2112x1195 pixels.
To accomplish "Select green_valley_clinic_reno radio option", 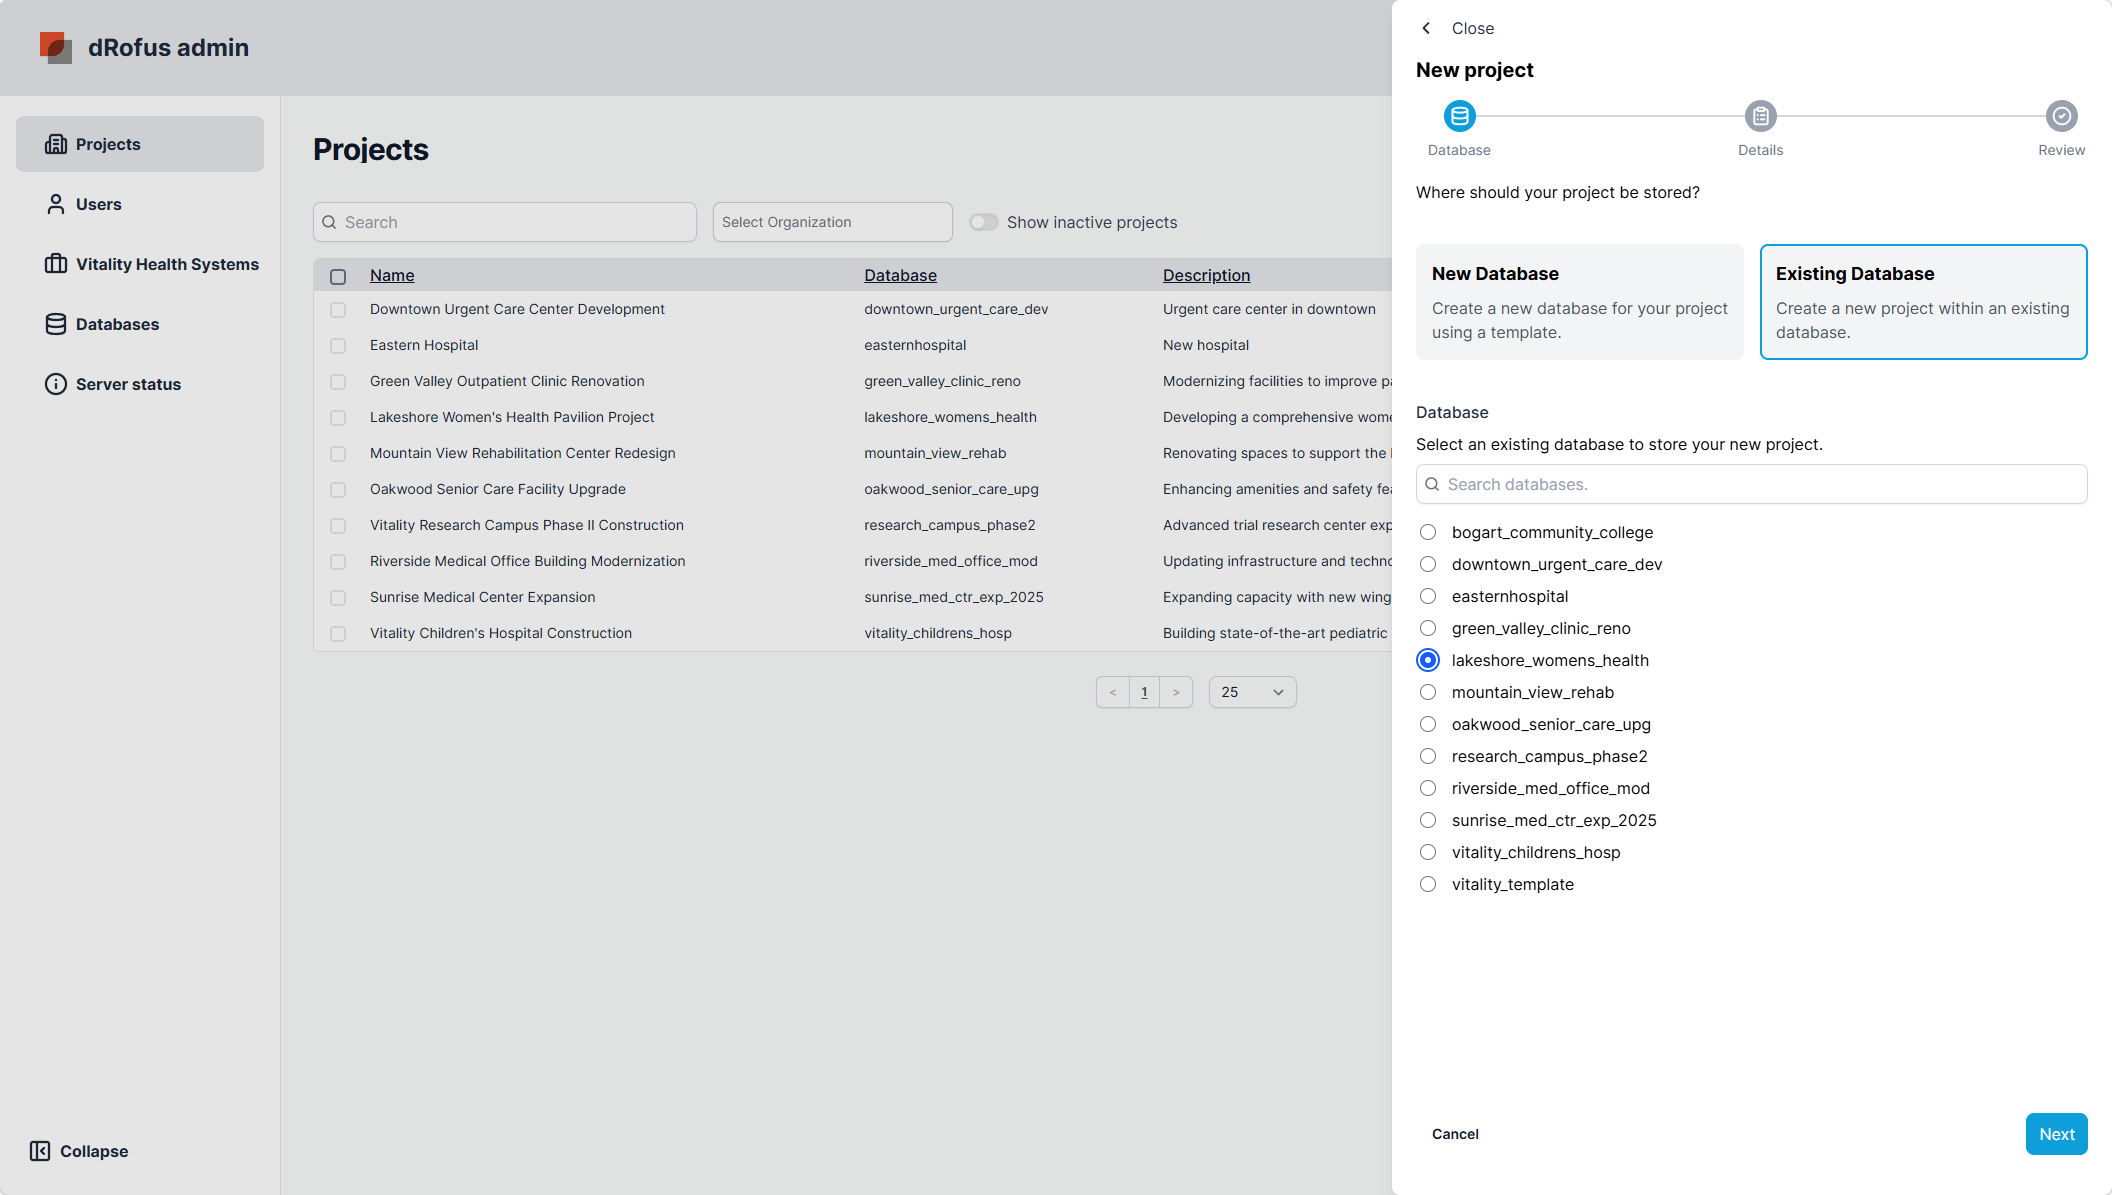I will pos(1428,628).
